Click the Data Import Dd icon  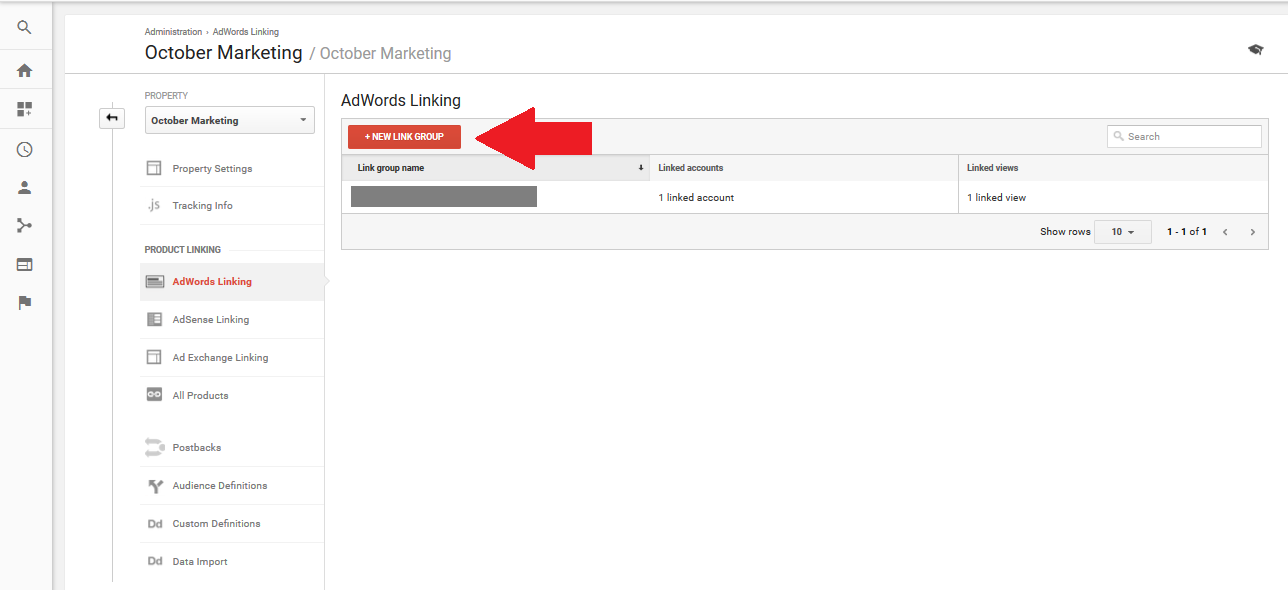coord(155,562)
